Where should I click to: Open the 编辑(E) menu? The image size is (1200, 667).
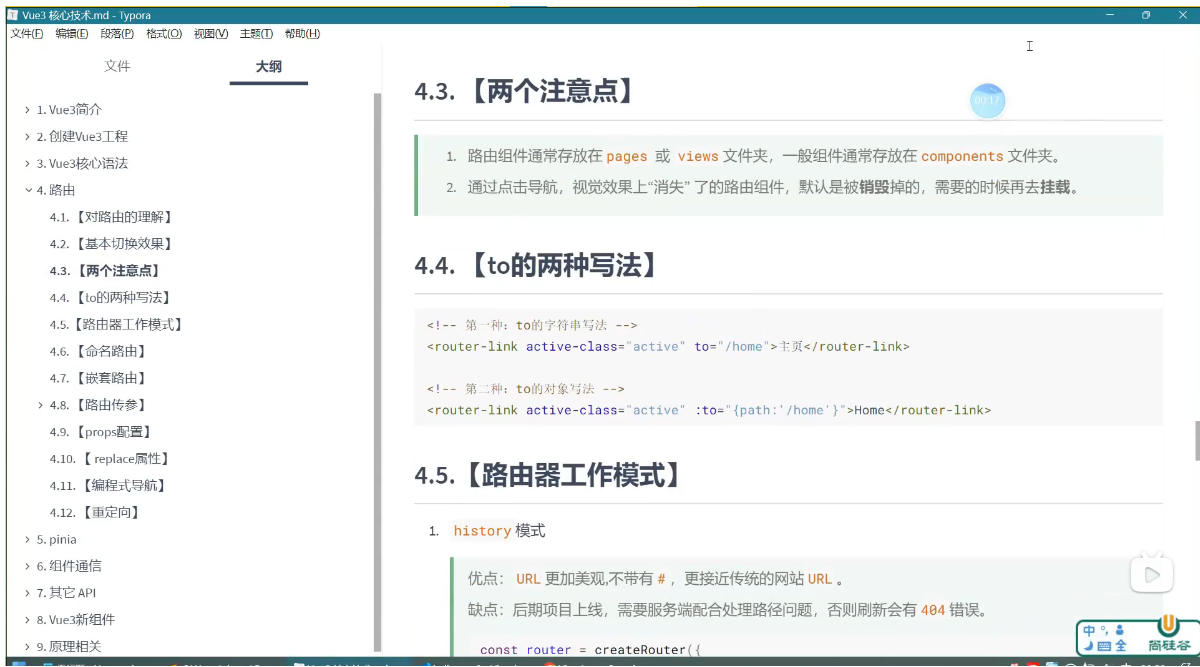point(72,33)
